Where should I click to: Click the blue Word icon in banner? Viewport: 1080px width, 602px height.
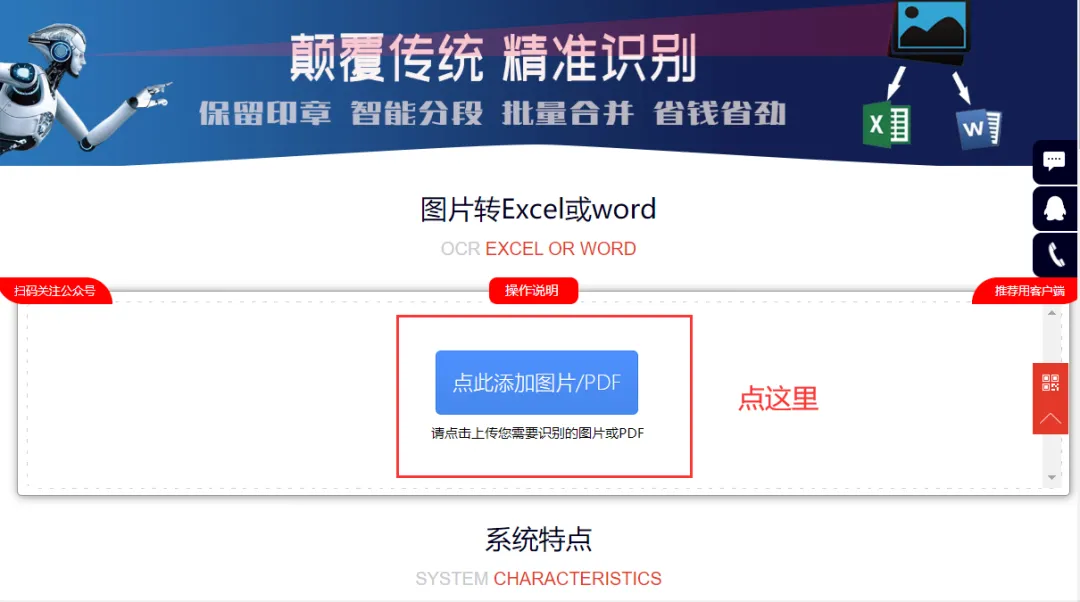pyautogui.click(x=979, y=128)
